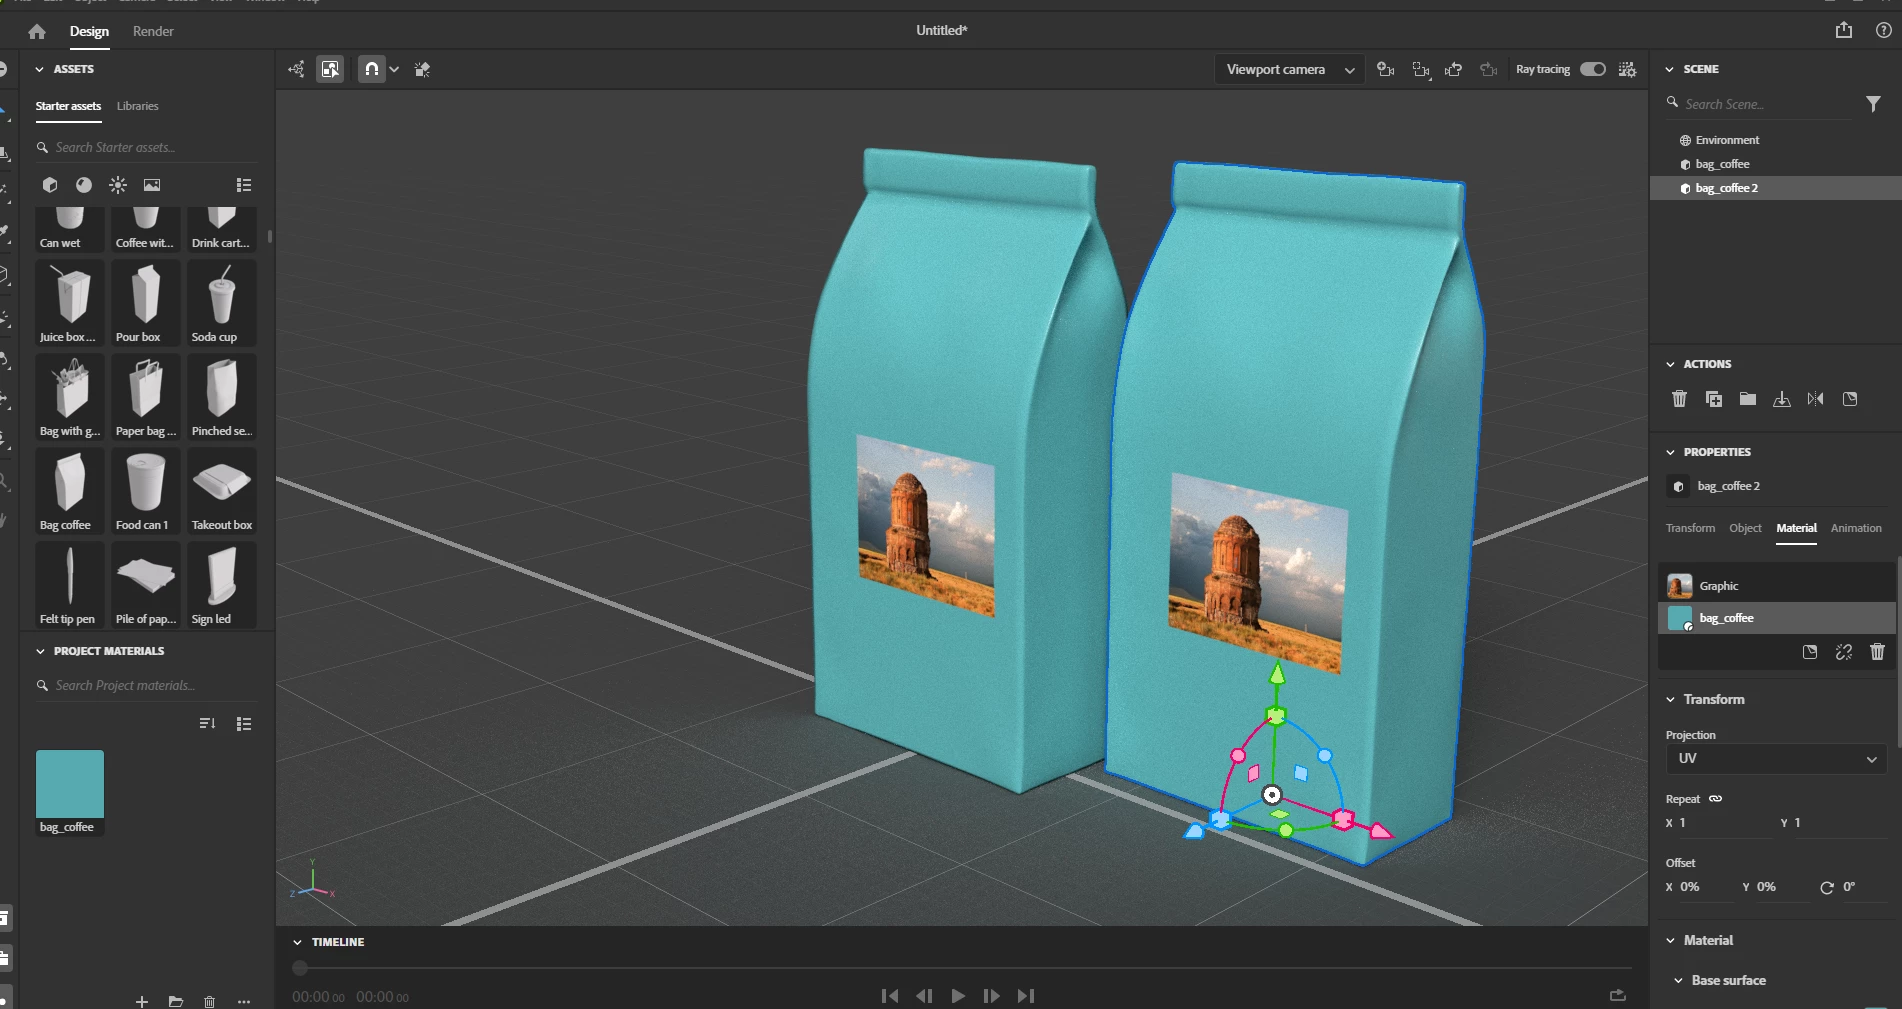Select the Graphic material layer

pyautogui.click(x=1777, y=586)
